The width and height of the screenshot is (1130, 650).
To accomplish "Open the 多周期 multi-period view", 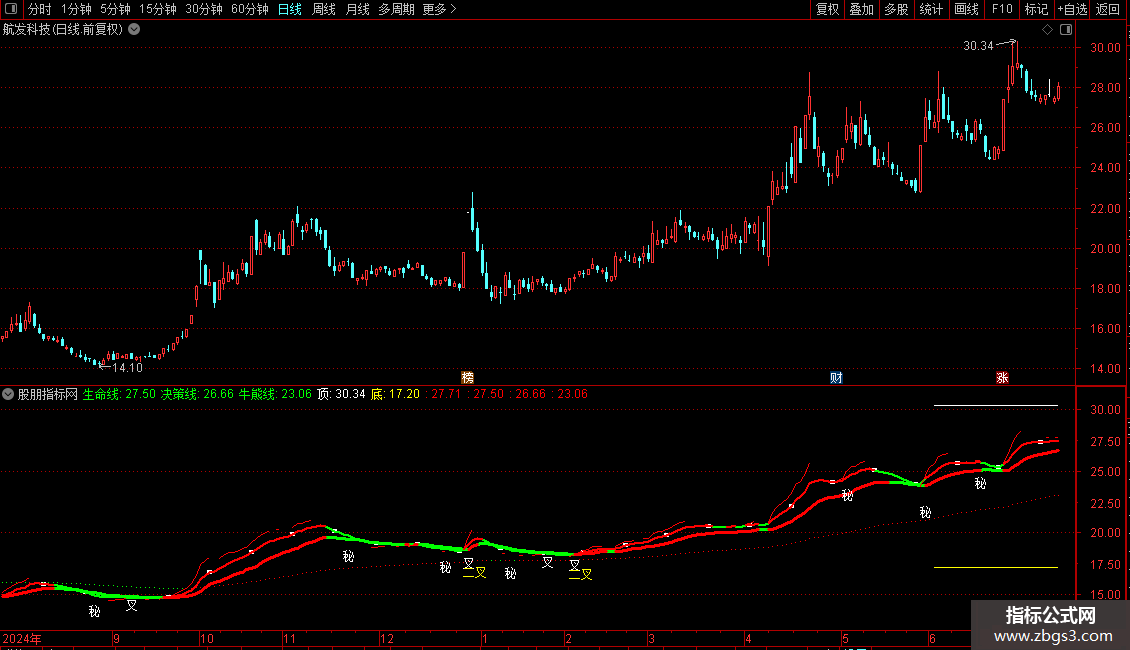I will pos(396,9).
